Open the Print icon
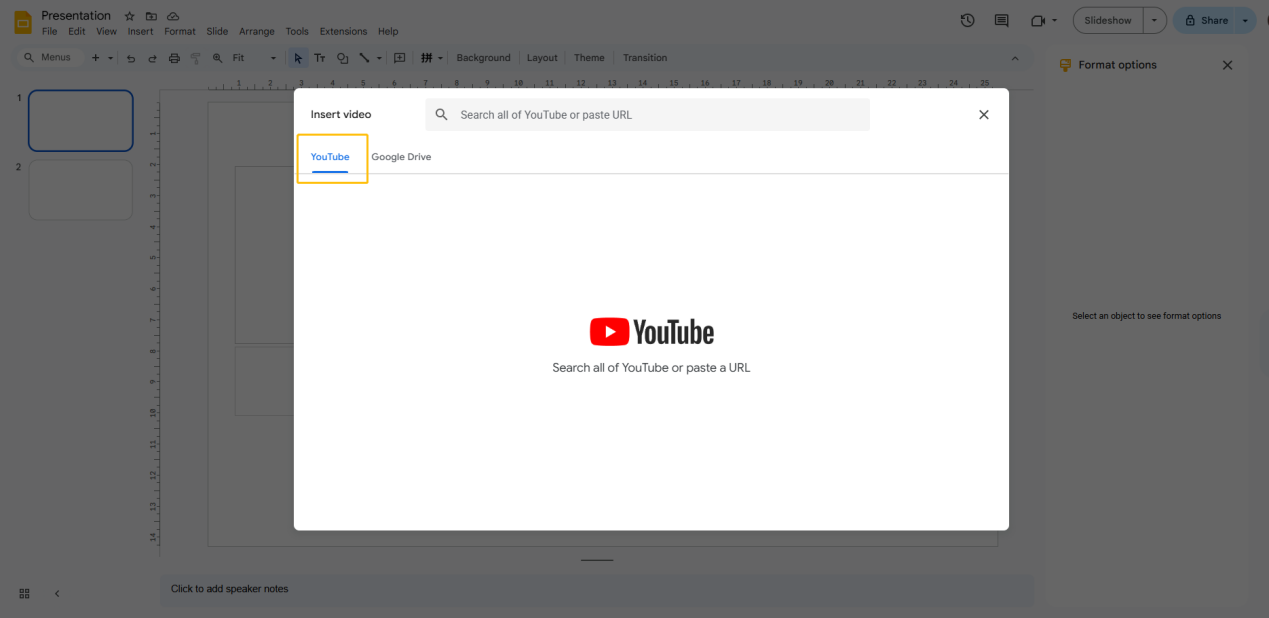The height and width of the screenshot is (618, 1269). point(174,57)
